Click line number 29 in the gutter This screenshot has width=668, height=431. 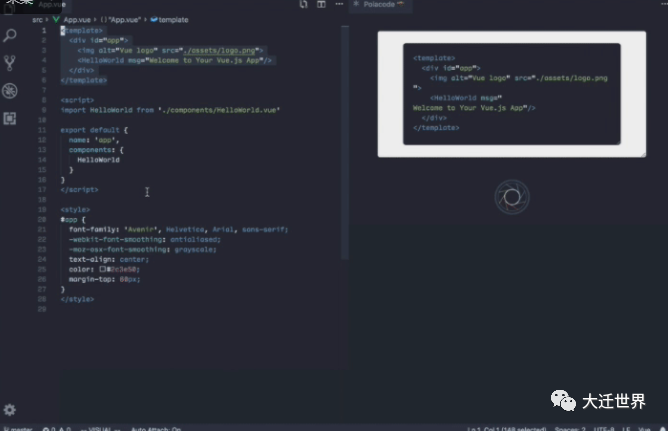(42, 309)
